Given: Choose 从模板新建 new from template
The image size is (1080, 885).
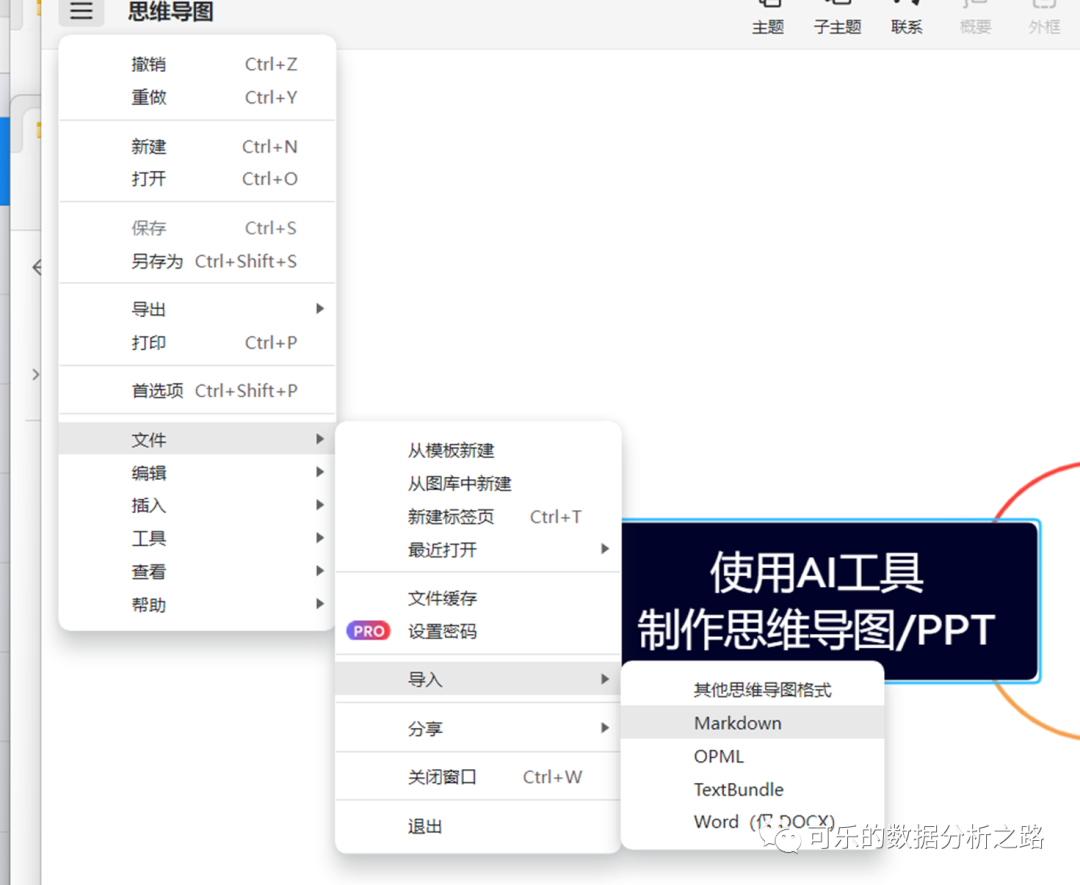Looking at the screenshot, I should tap(451, 451).
